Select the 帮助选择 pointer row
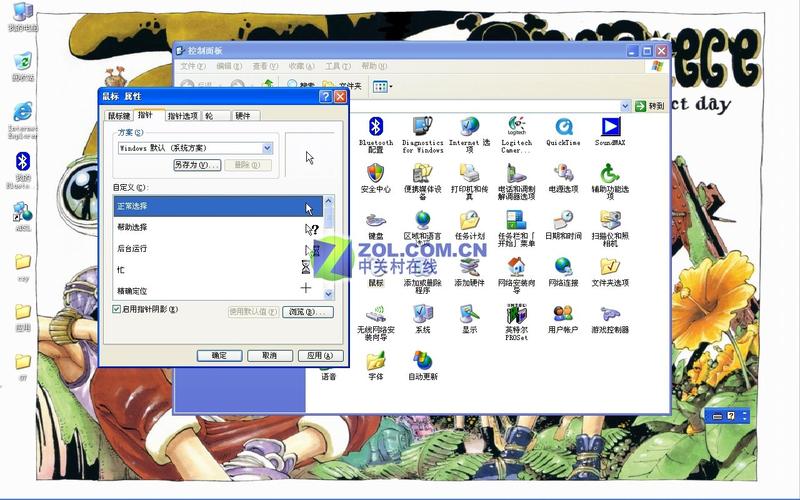The image size is (800, 500). point(218,228)
